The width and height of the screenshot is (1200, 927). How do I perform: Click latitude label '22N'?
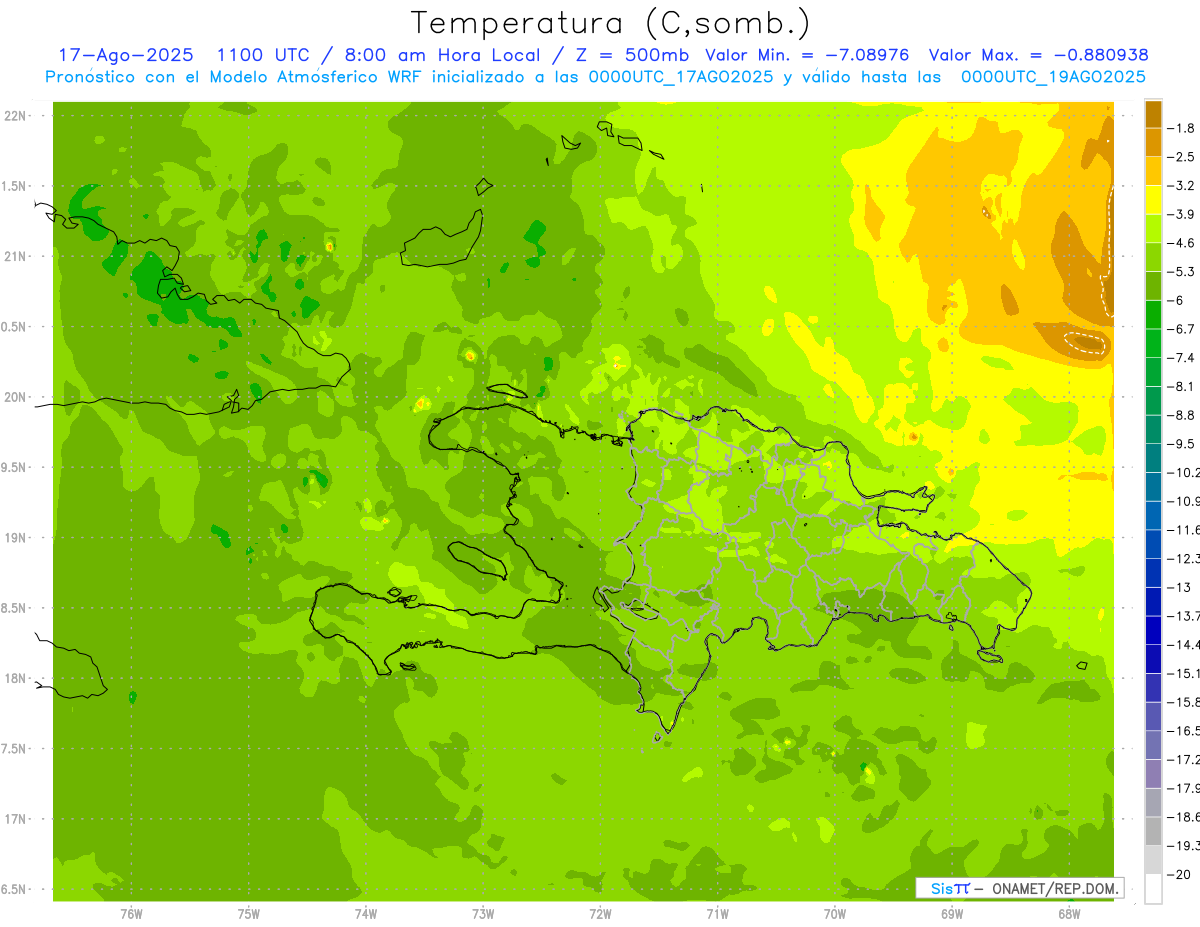click(16, 116)
